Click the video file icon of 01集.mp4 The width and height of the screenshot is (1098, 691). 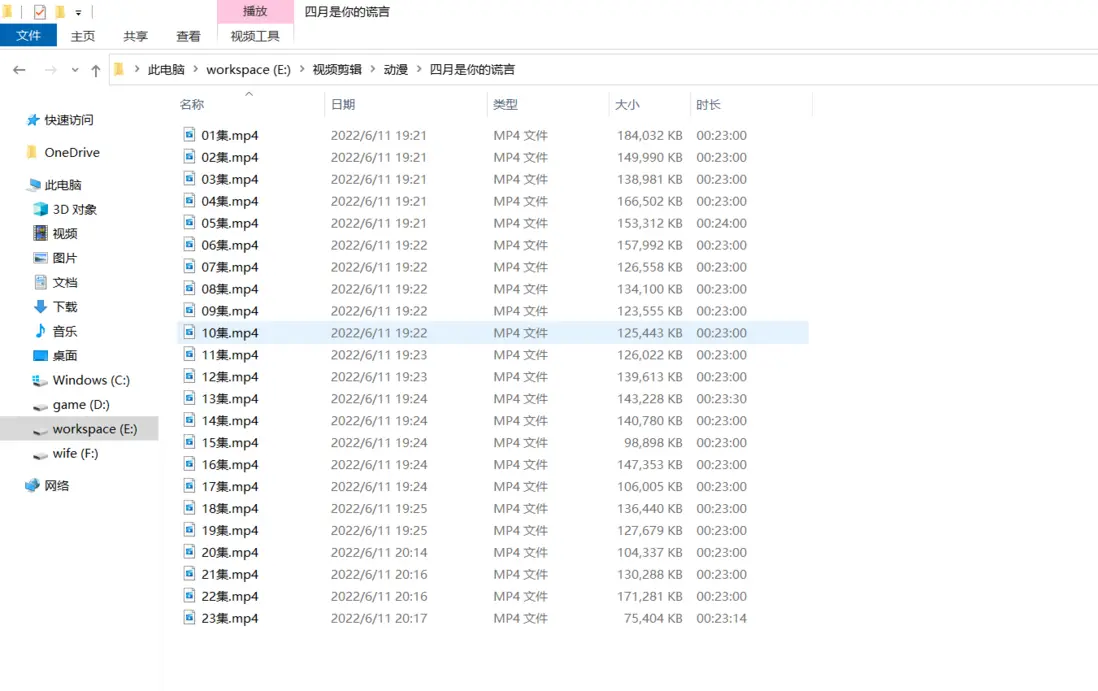pos(189,134)
